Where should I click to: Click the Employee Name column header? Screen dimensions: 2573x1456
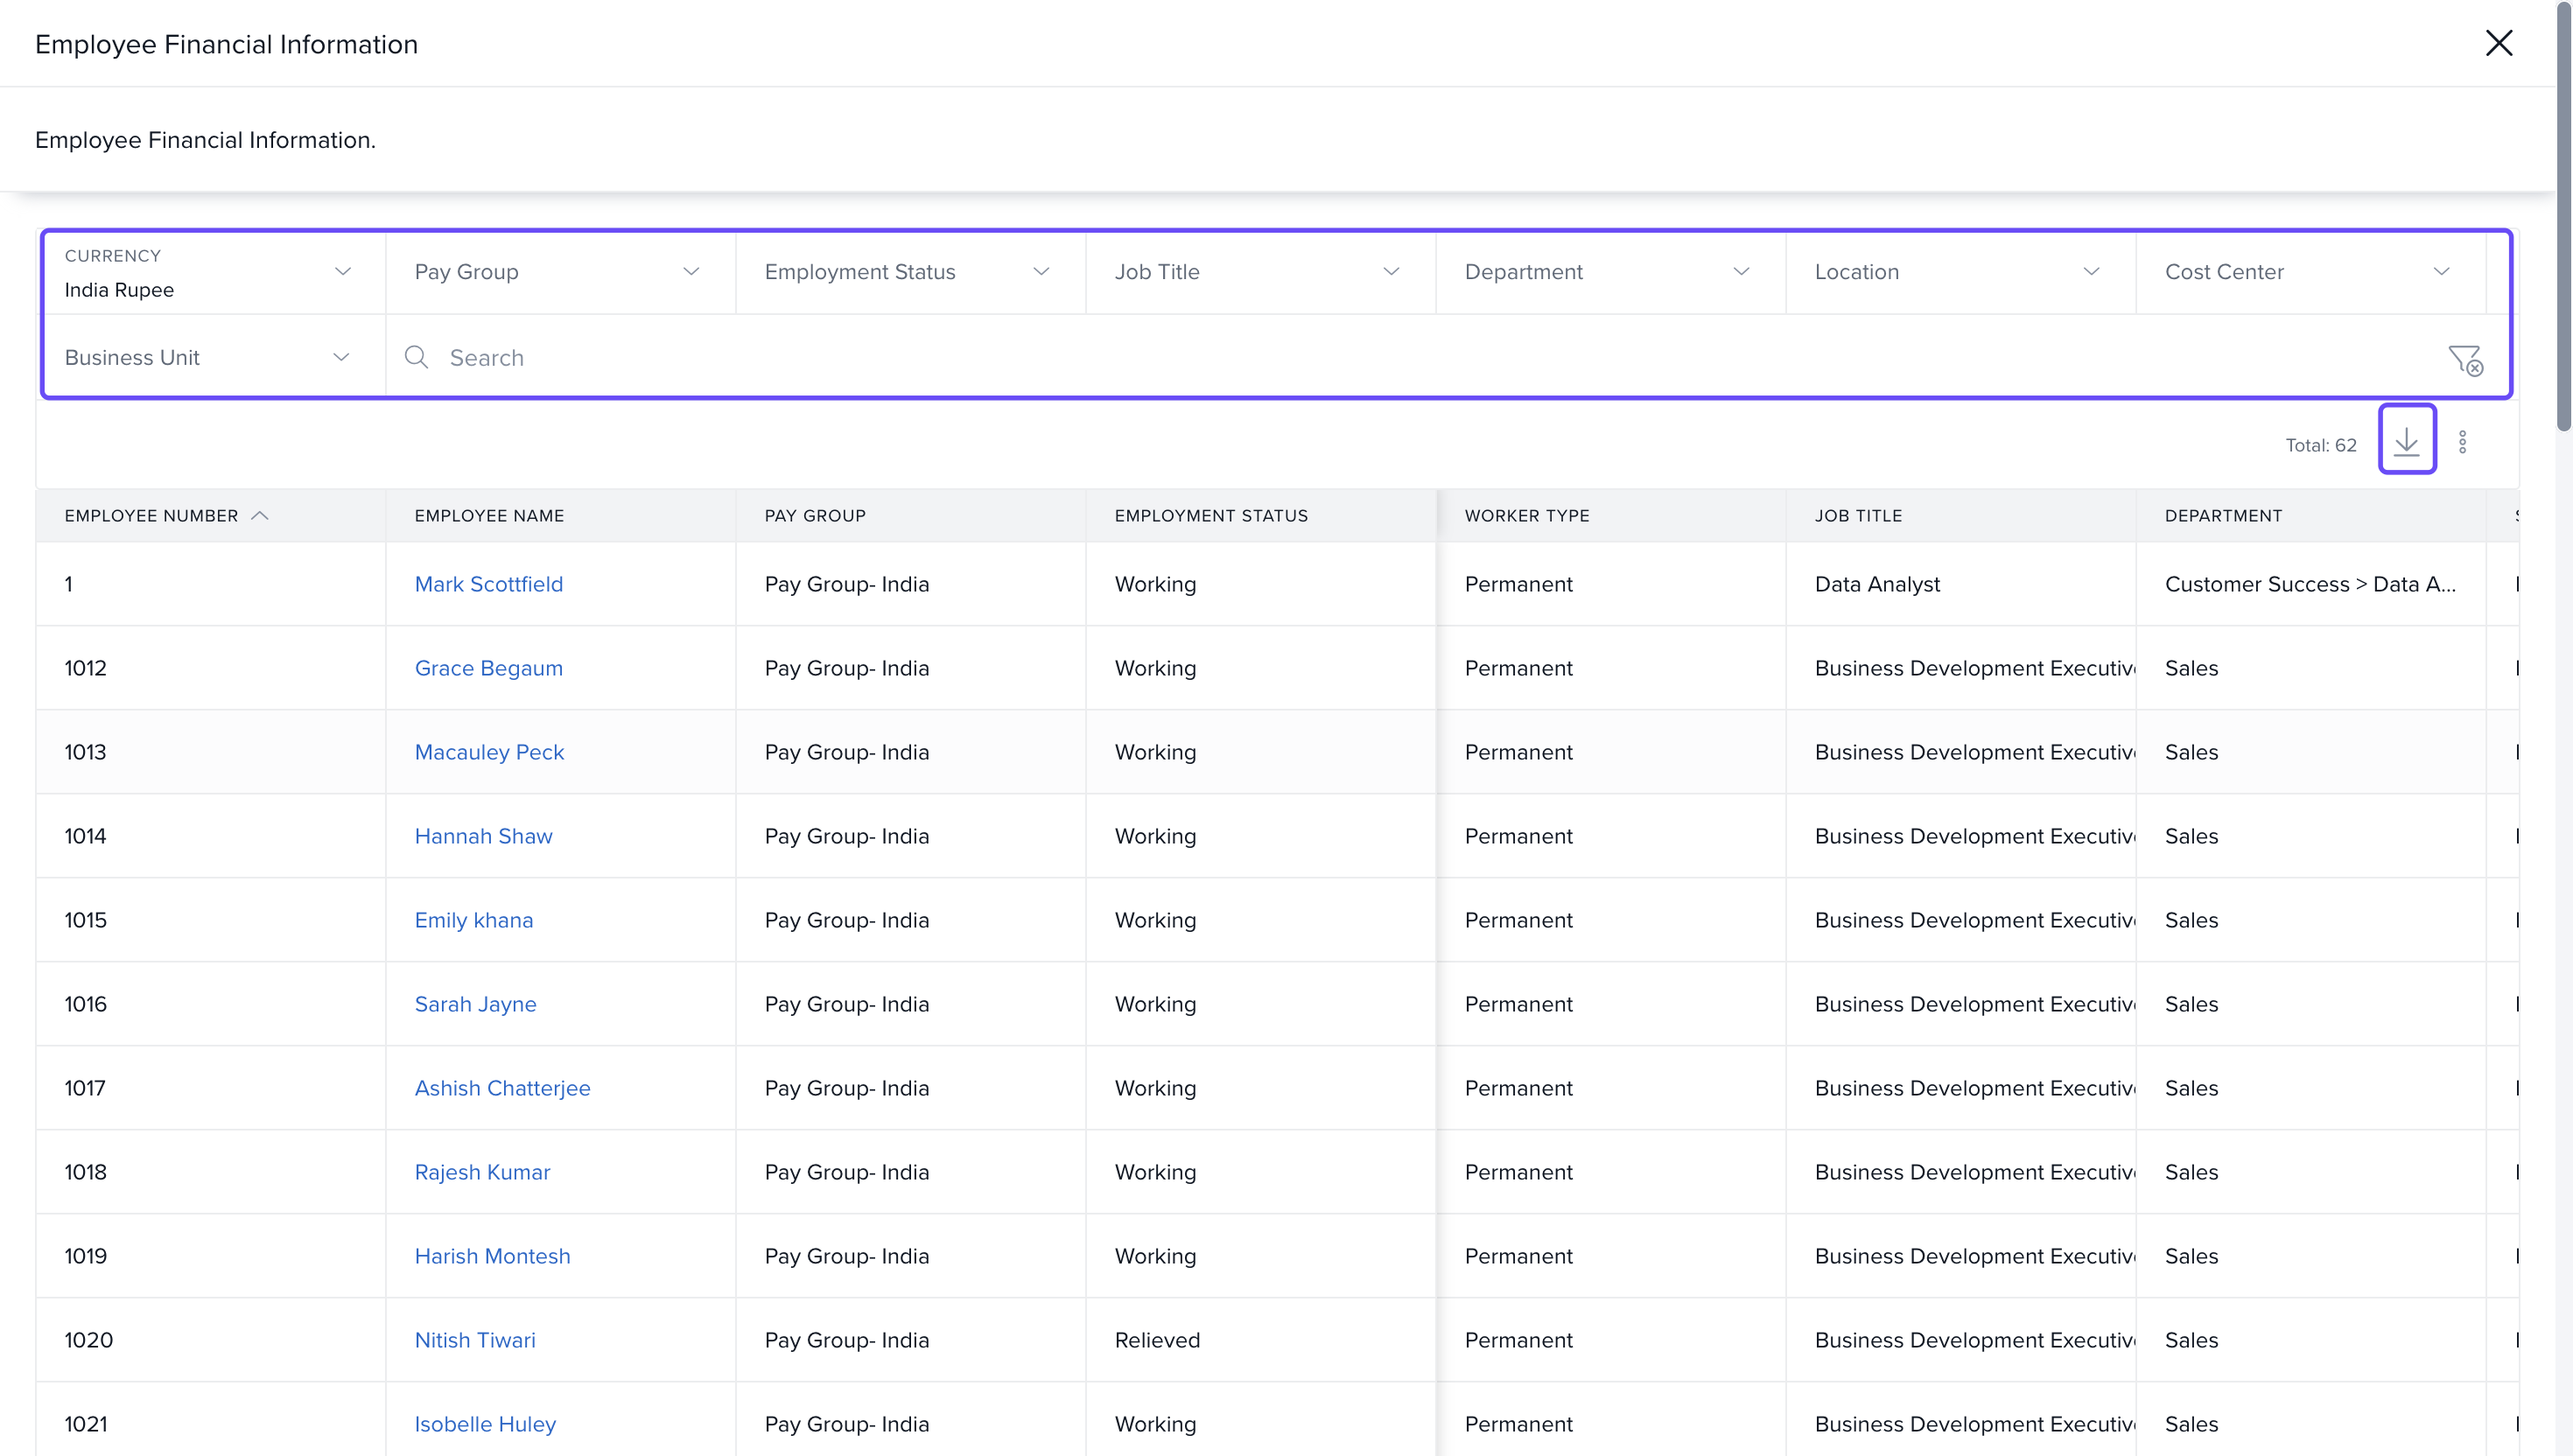(x=489, y=516)
